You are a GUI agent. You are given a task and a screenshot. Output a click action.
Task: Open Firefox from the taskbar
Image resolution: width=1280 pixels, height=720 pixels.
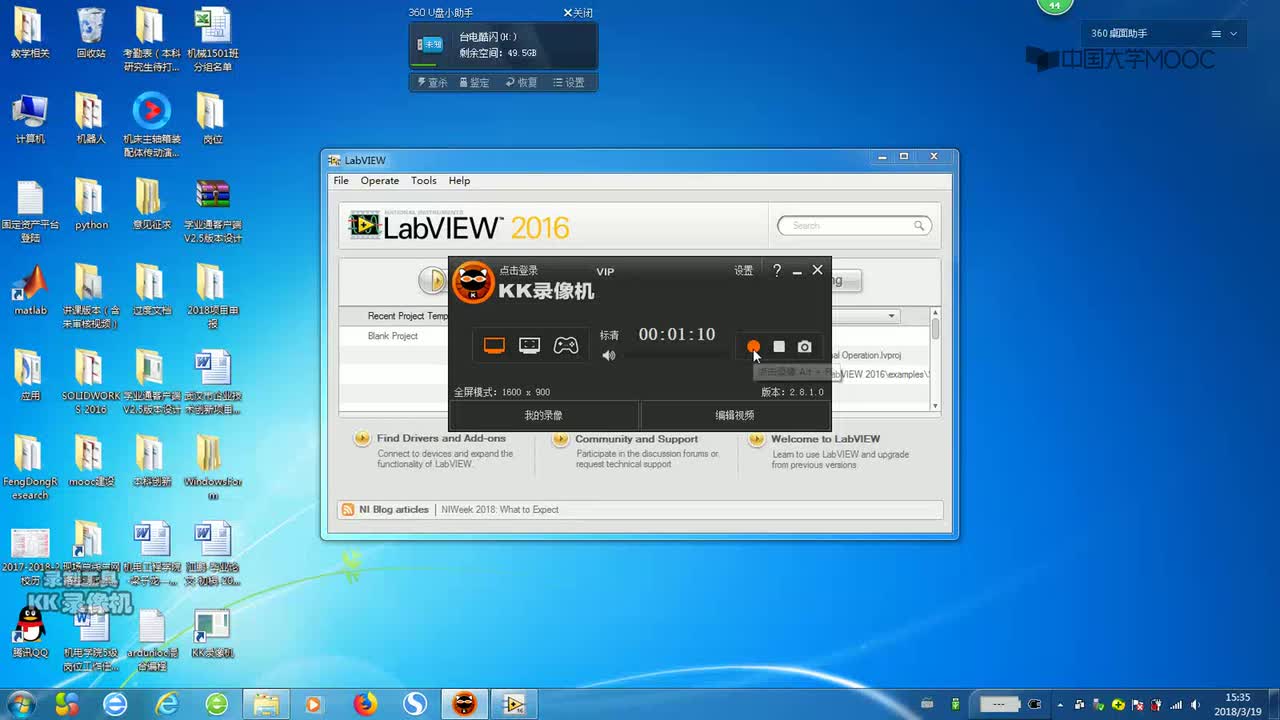(x=365, y=704)
